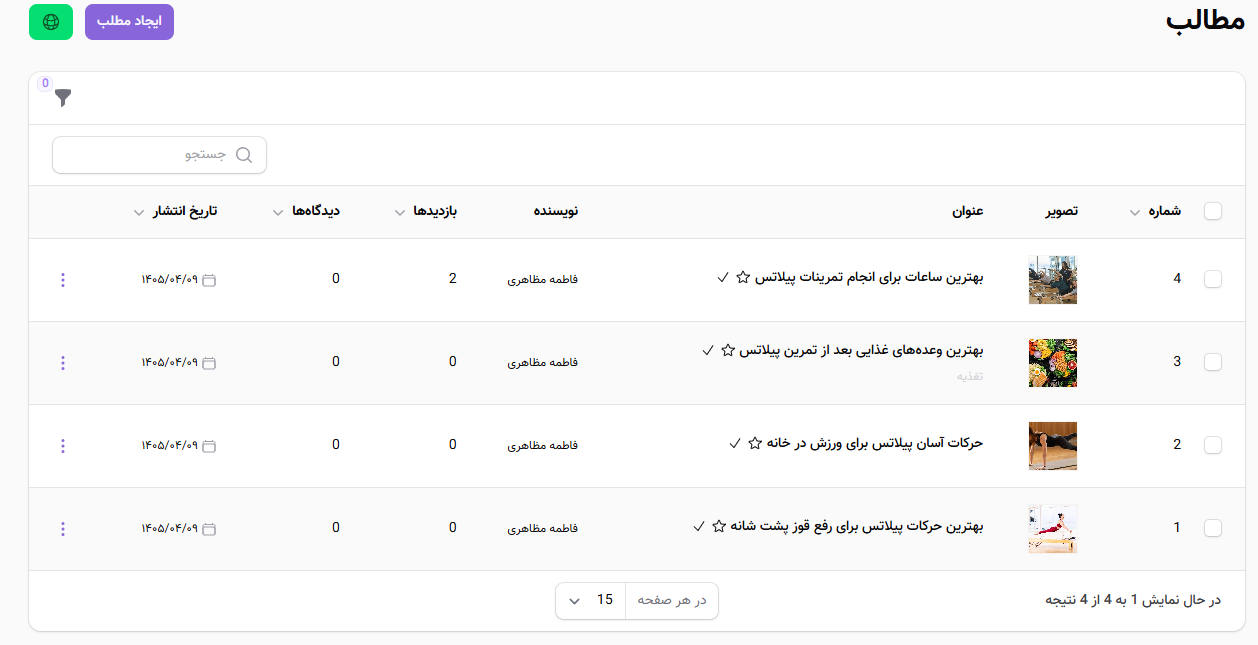Viewport: 1258px width, 645px height.
Task: Click the green globe language button
Action: pos(52,22)
